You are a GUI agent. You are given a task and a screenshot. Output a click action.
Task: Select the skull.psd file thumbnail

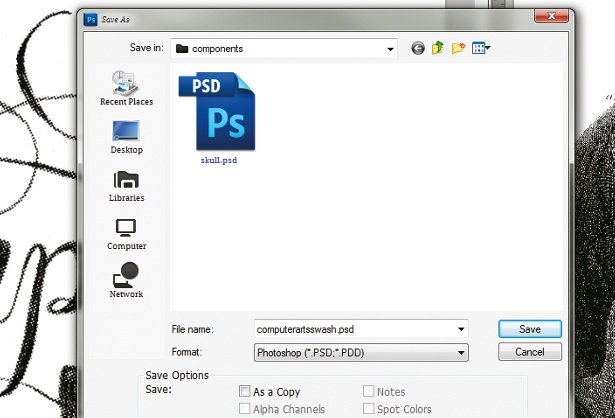(x=217, y=111)
